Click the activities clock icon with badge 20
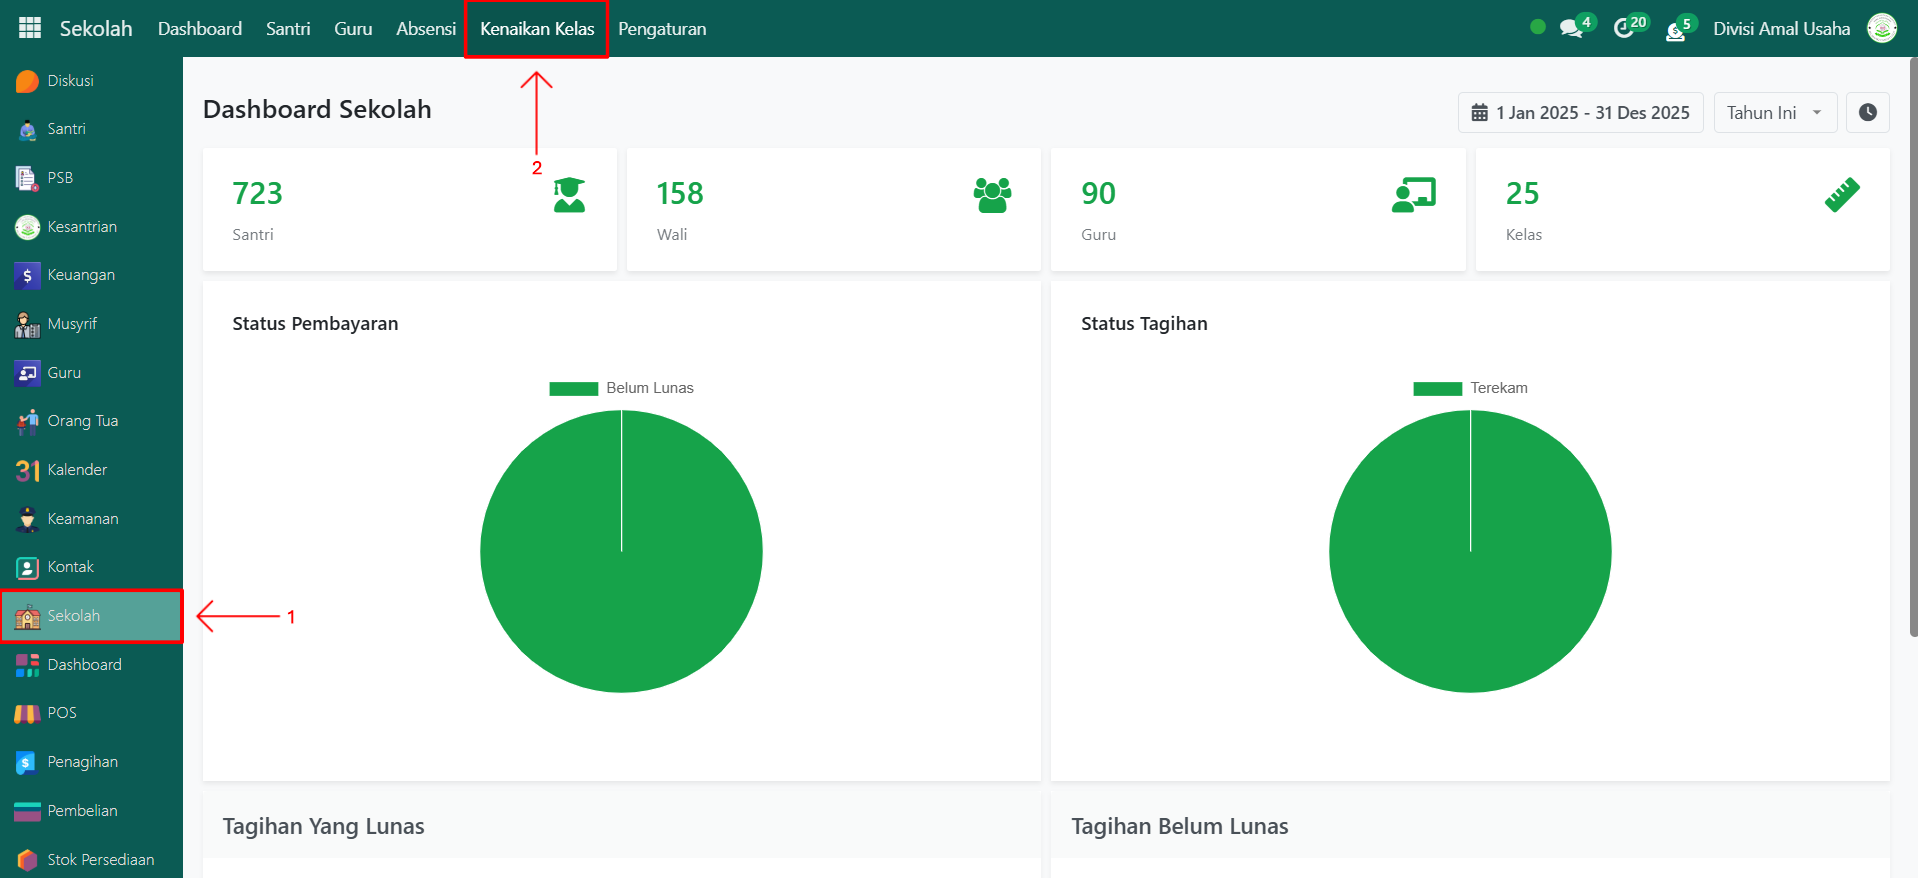The height and width of the screenshot is (878, 1918). click(x=1625, y=29)
